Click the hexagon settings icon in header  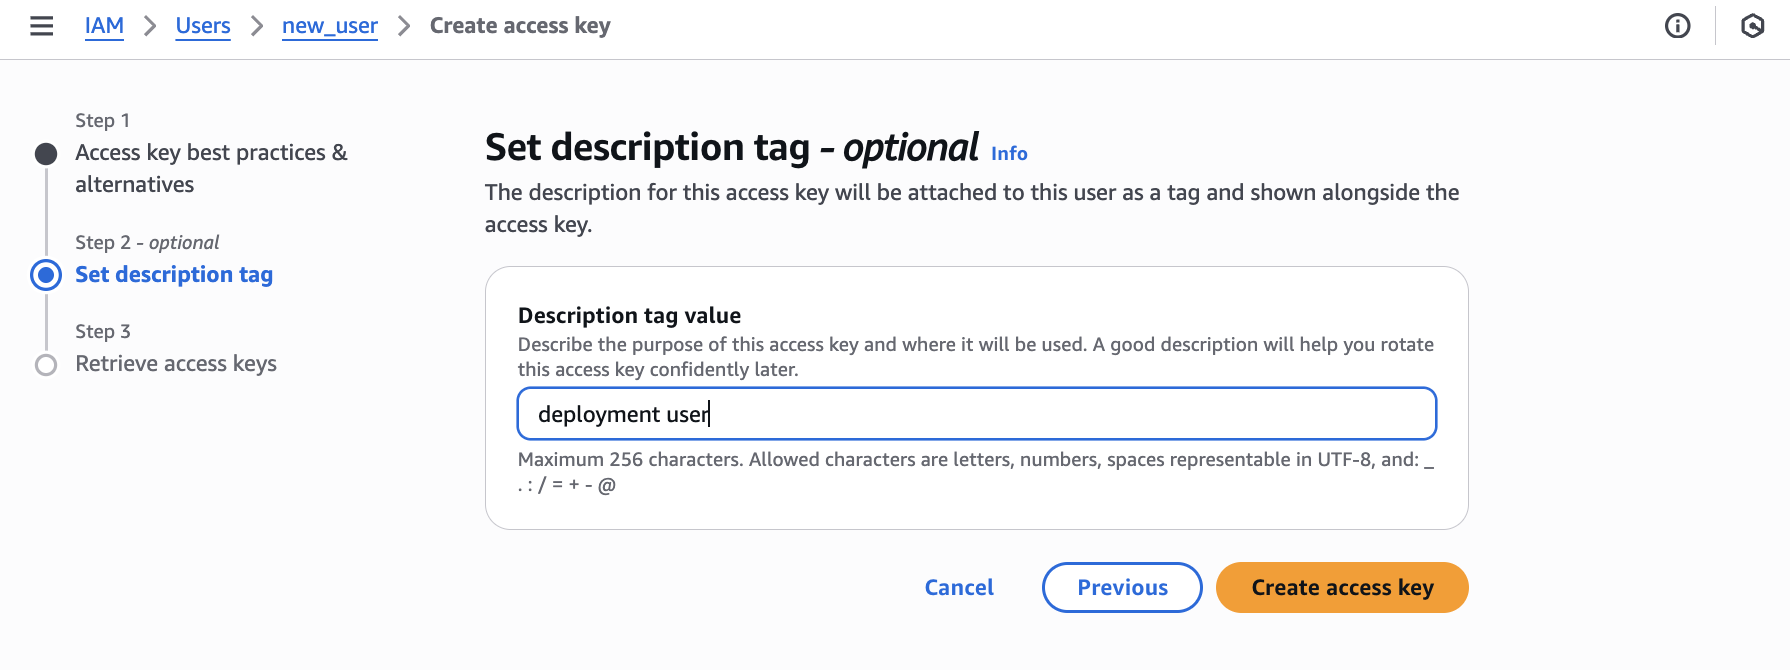(x=1752, y=26)
